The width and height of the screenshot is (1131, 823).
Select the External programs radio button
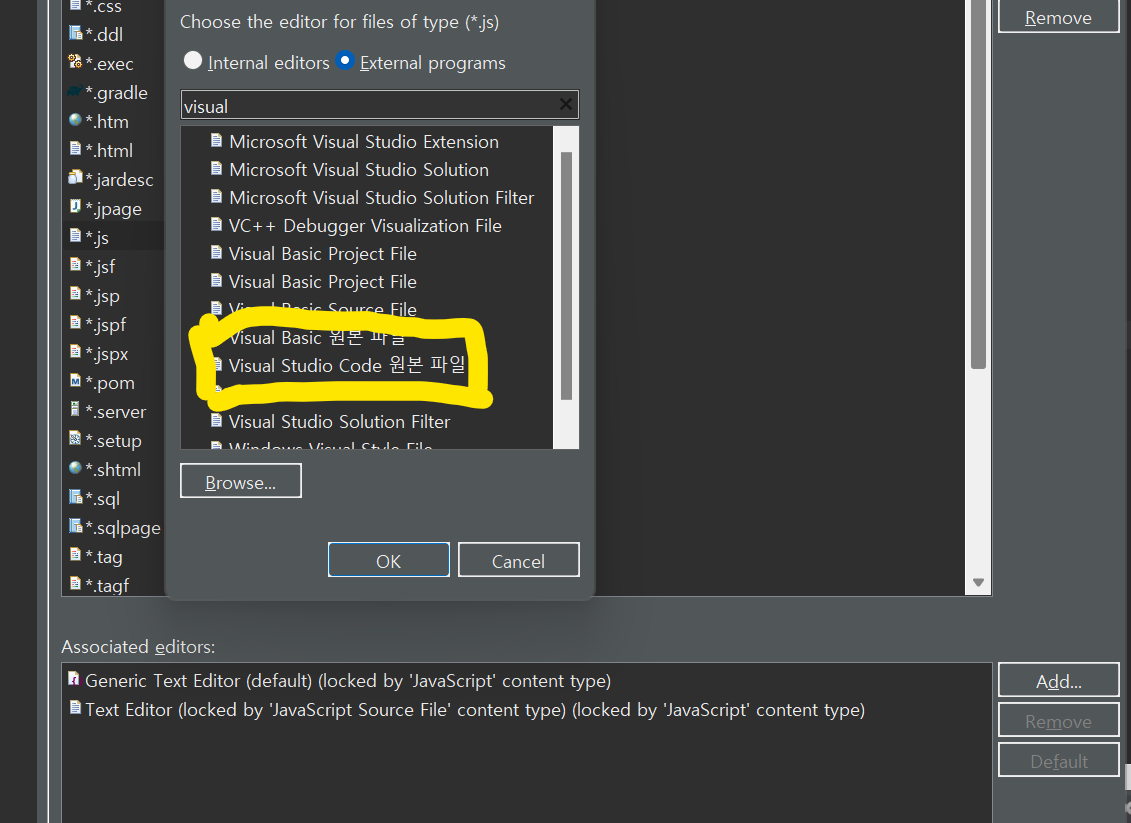point(345,61)
